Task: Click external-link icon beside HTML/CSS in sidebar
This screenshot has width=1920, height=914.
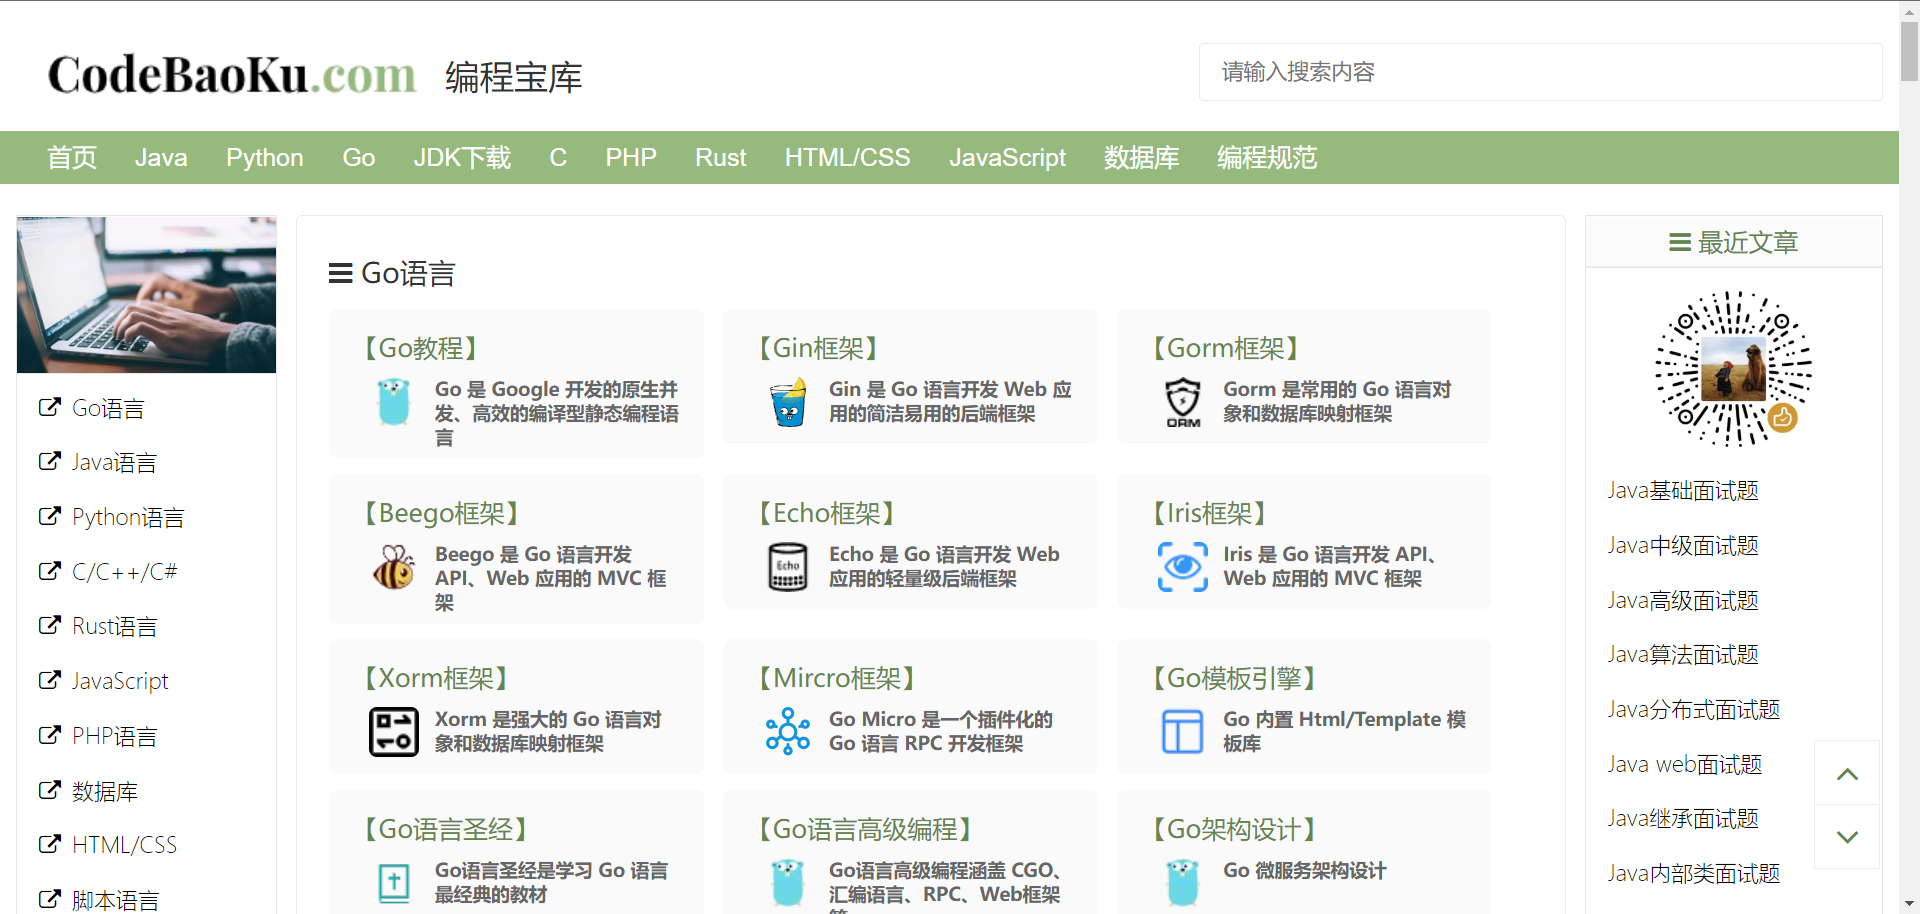Action: (x=49, y=844)
